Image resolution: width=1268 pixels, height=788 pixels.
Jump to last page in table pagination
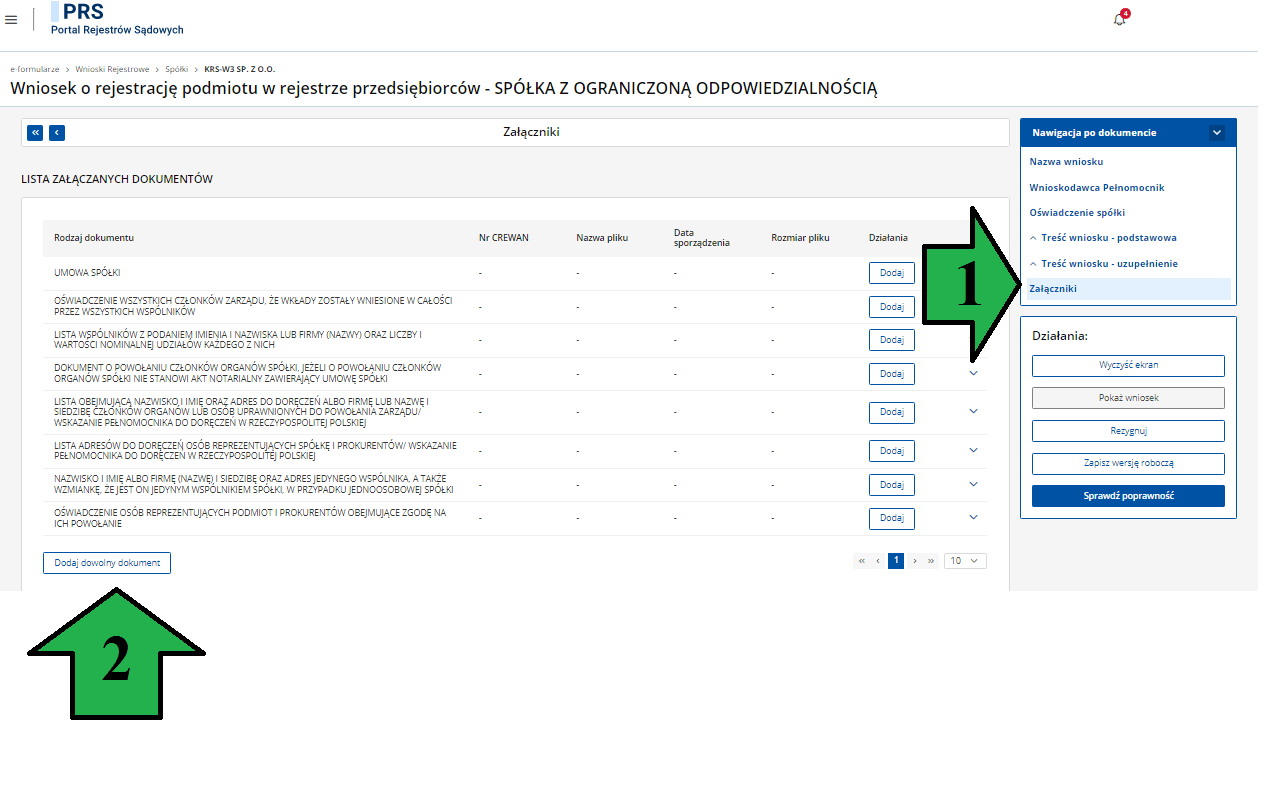tap(931, 561)
